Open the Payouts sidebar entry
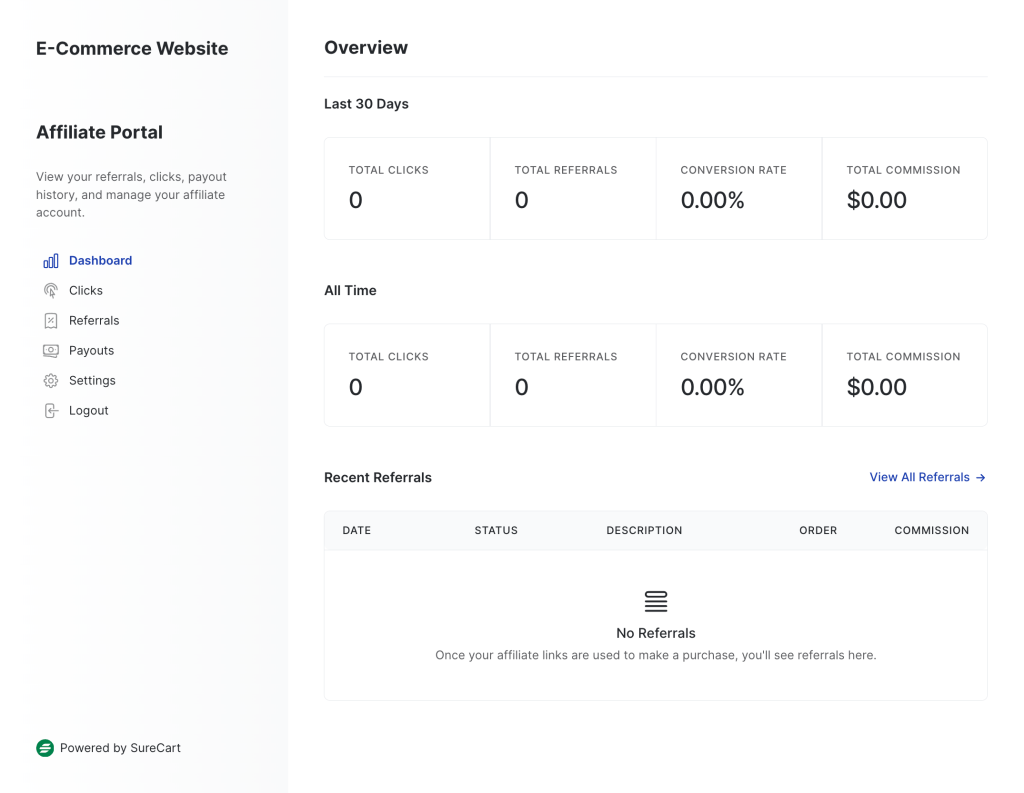 91,350
